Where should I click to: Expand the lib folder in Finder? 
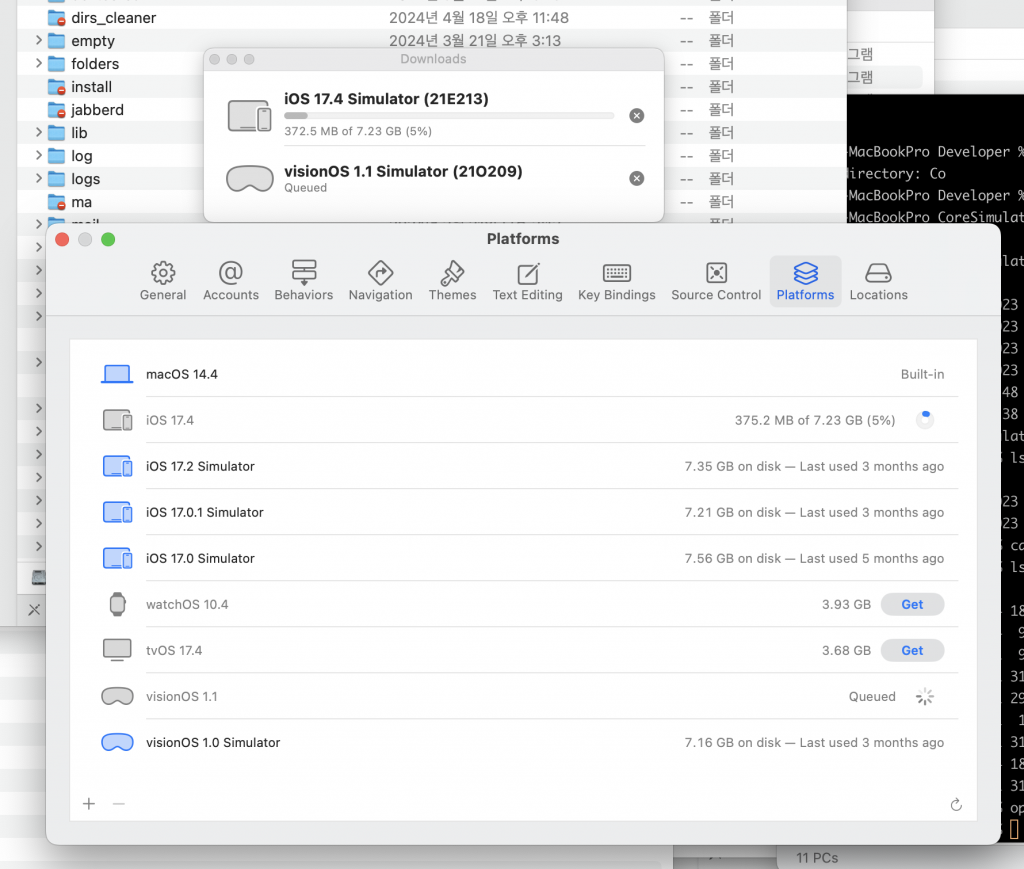click(x=39, y=133)
